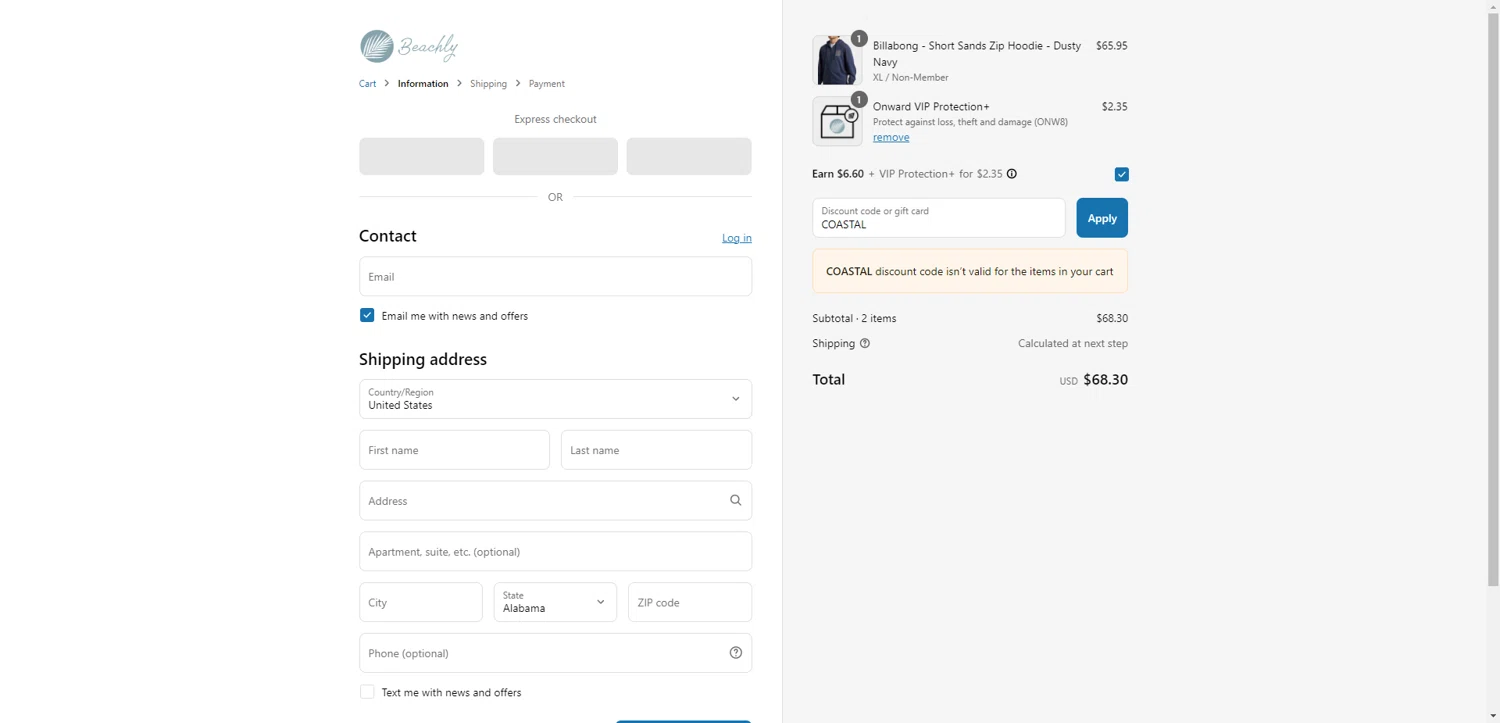
Task: Uncheck Email me with news and offers
Action: [367, 315]
